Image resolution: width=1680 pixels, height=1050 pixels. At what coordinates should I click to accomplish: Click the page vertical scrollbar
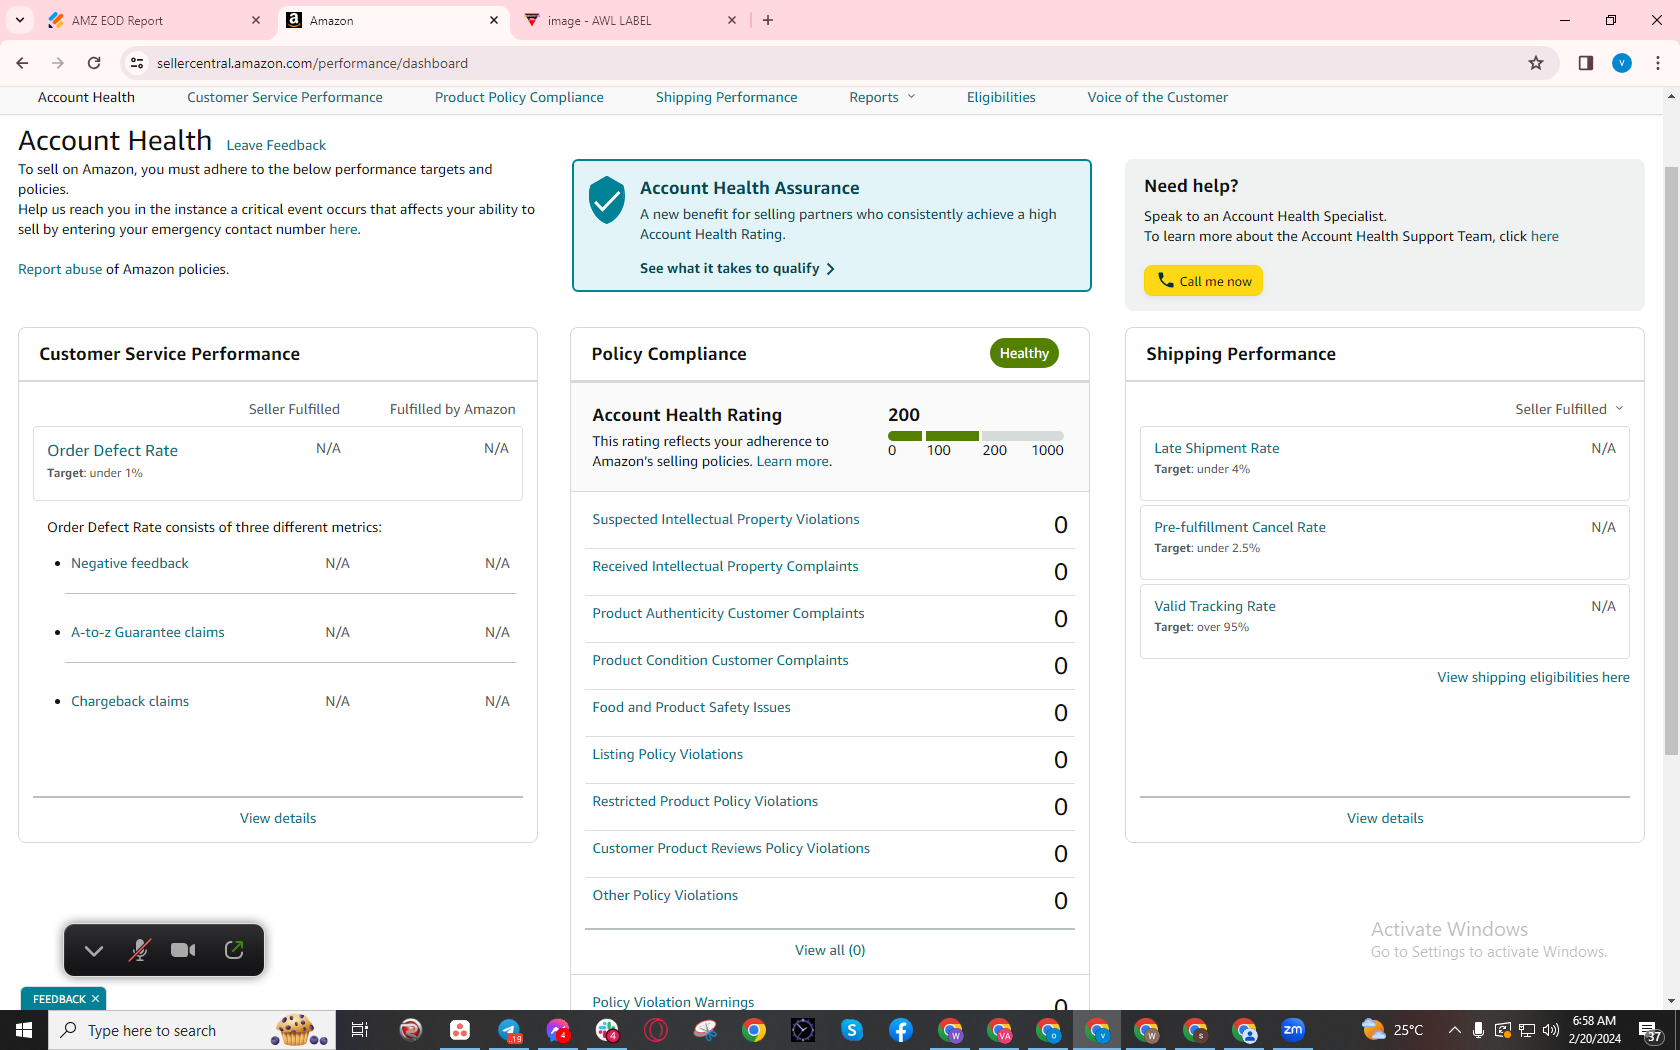1671,460
